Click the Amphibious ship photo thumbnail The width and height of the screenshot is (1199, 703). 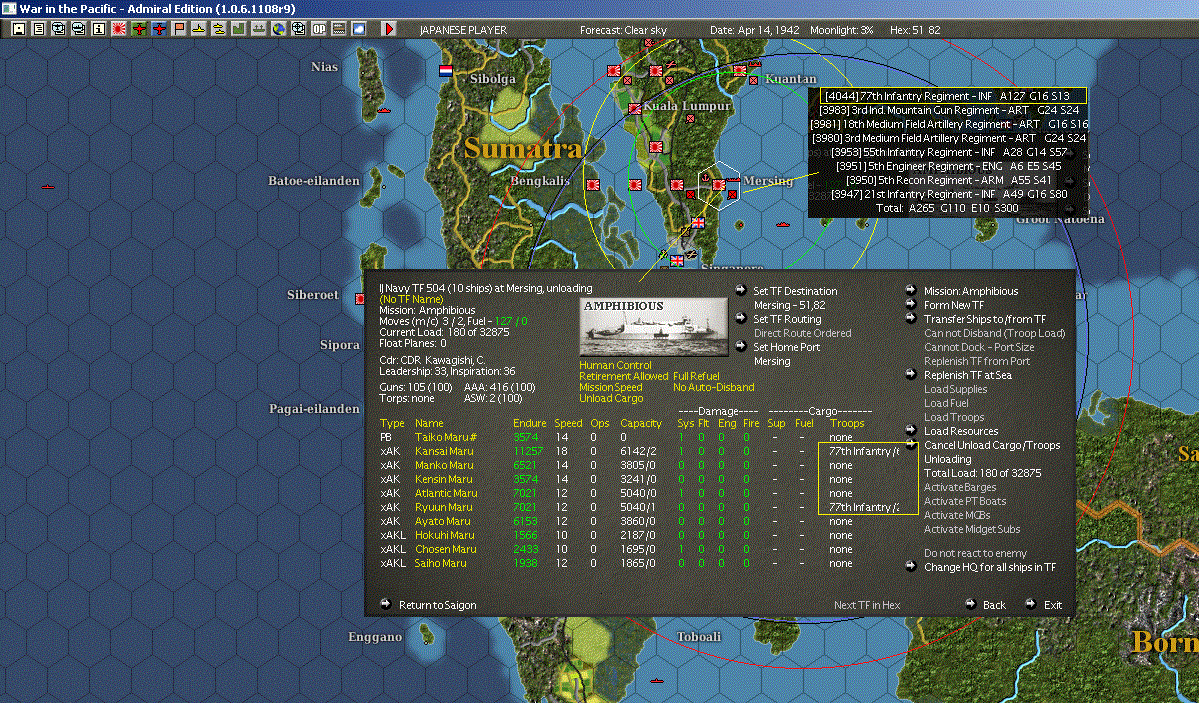point(654,327)
